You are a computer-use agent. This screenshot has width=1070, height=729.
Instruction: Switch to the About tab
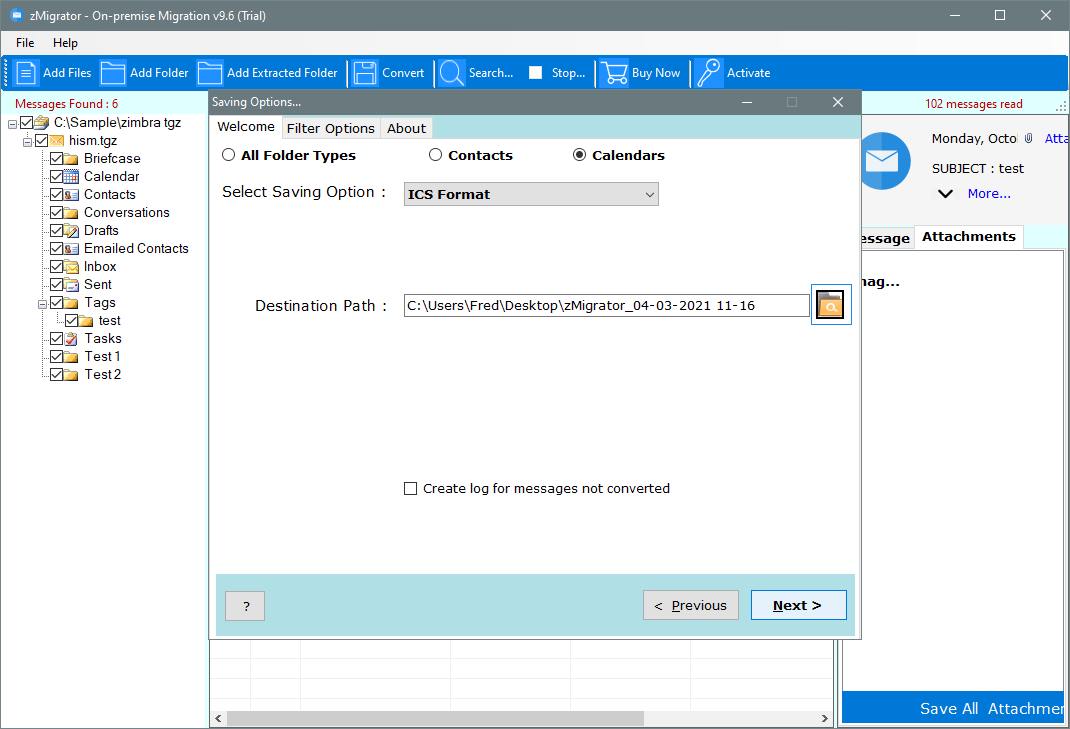click(x=407, y=128)
